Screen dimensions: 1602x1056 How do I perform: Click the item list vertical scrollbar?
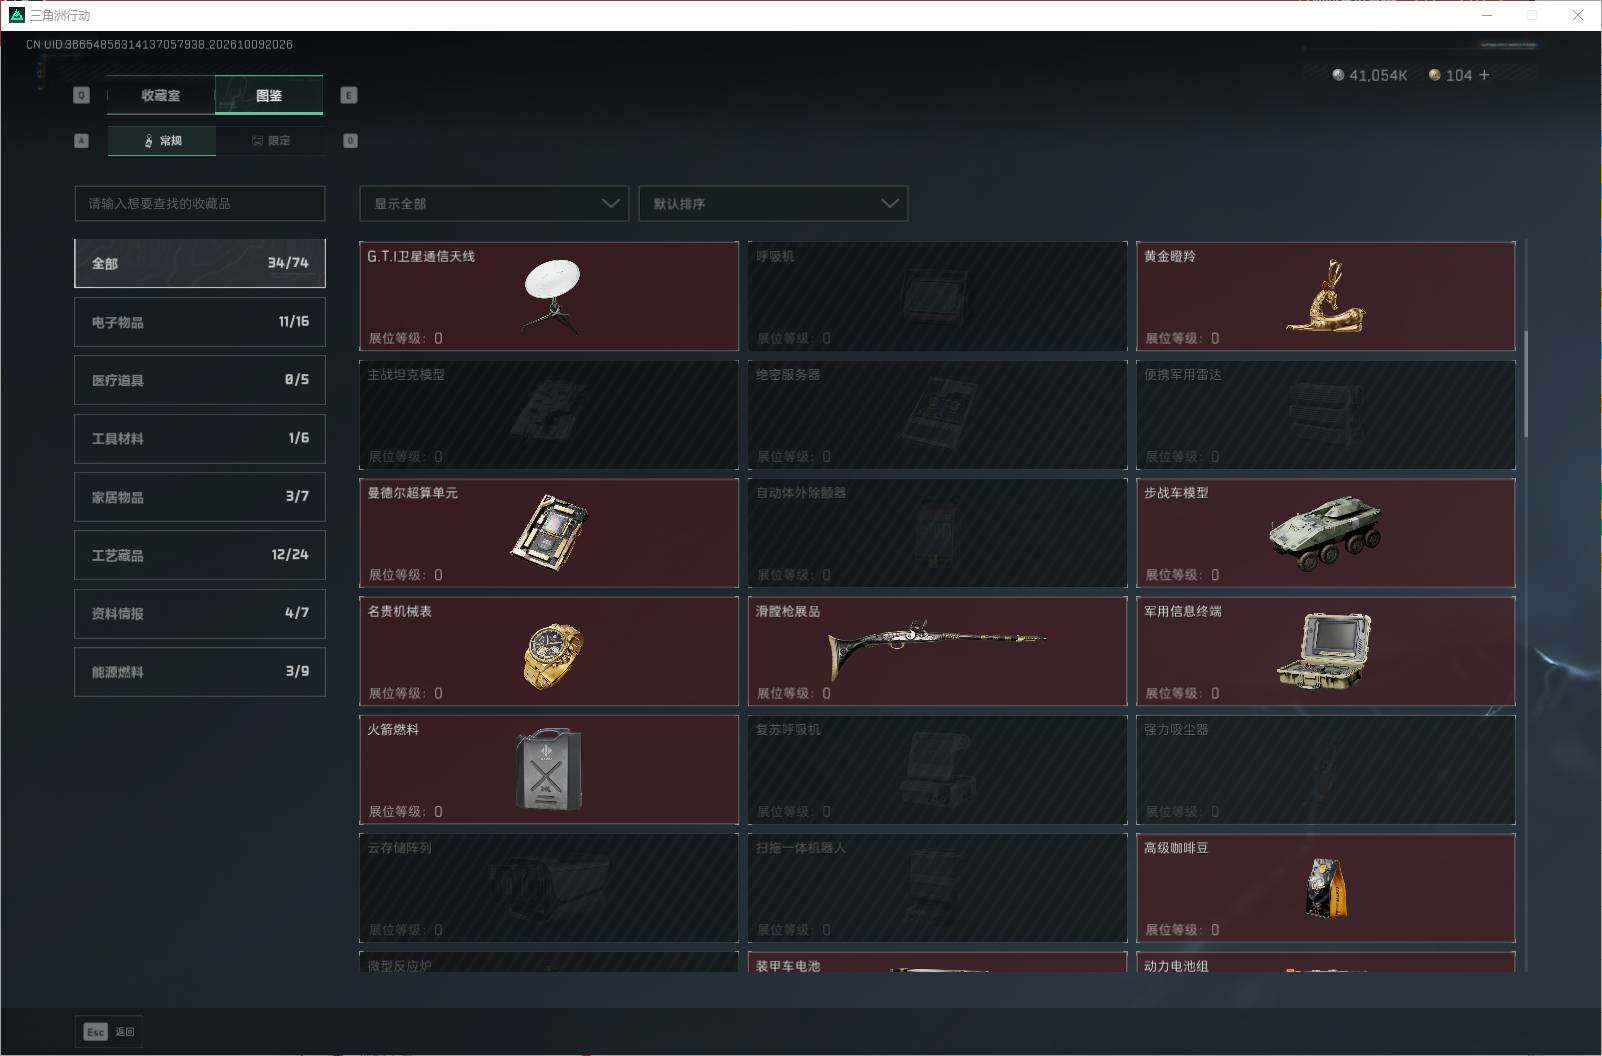coord(1526,384)
